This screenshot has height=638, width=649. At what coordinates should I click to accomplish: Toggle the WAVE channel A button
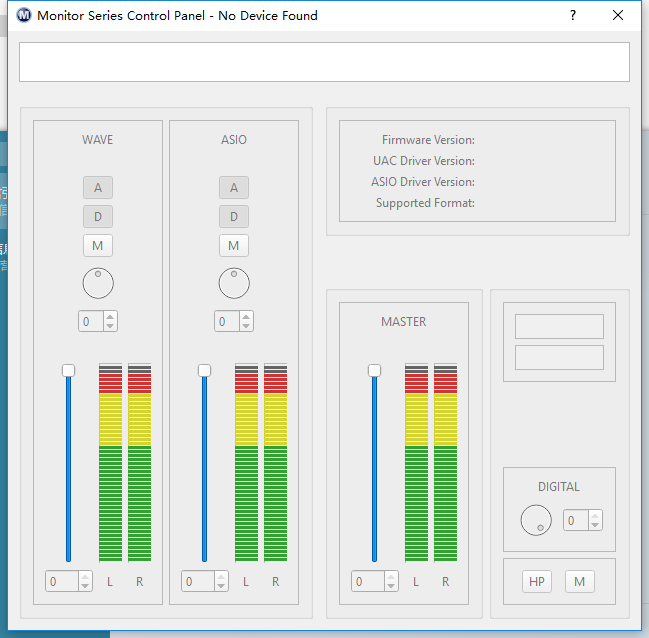tap(98, 187)
